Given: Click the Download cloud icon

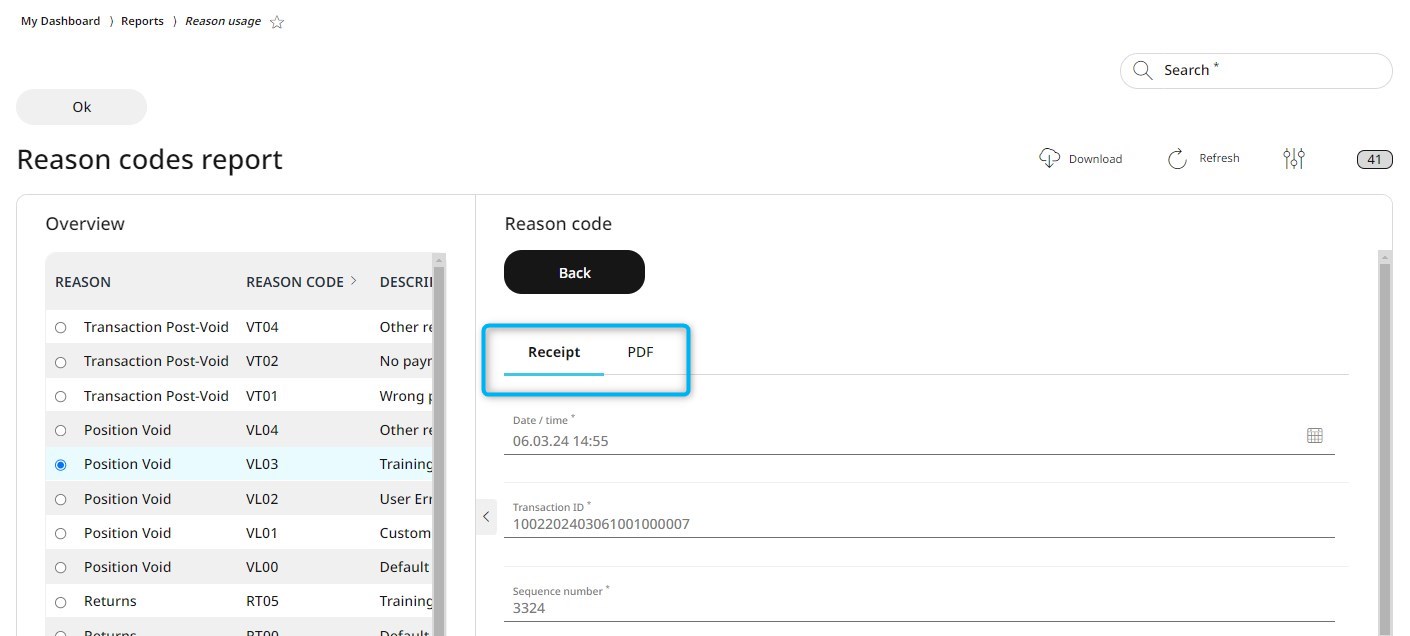Looking at the screenshot, I should point(1049,158).
